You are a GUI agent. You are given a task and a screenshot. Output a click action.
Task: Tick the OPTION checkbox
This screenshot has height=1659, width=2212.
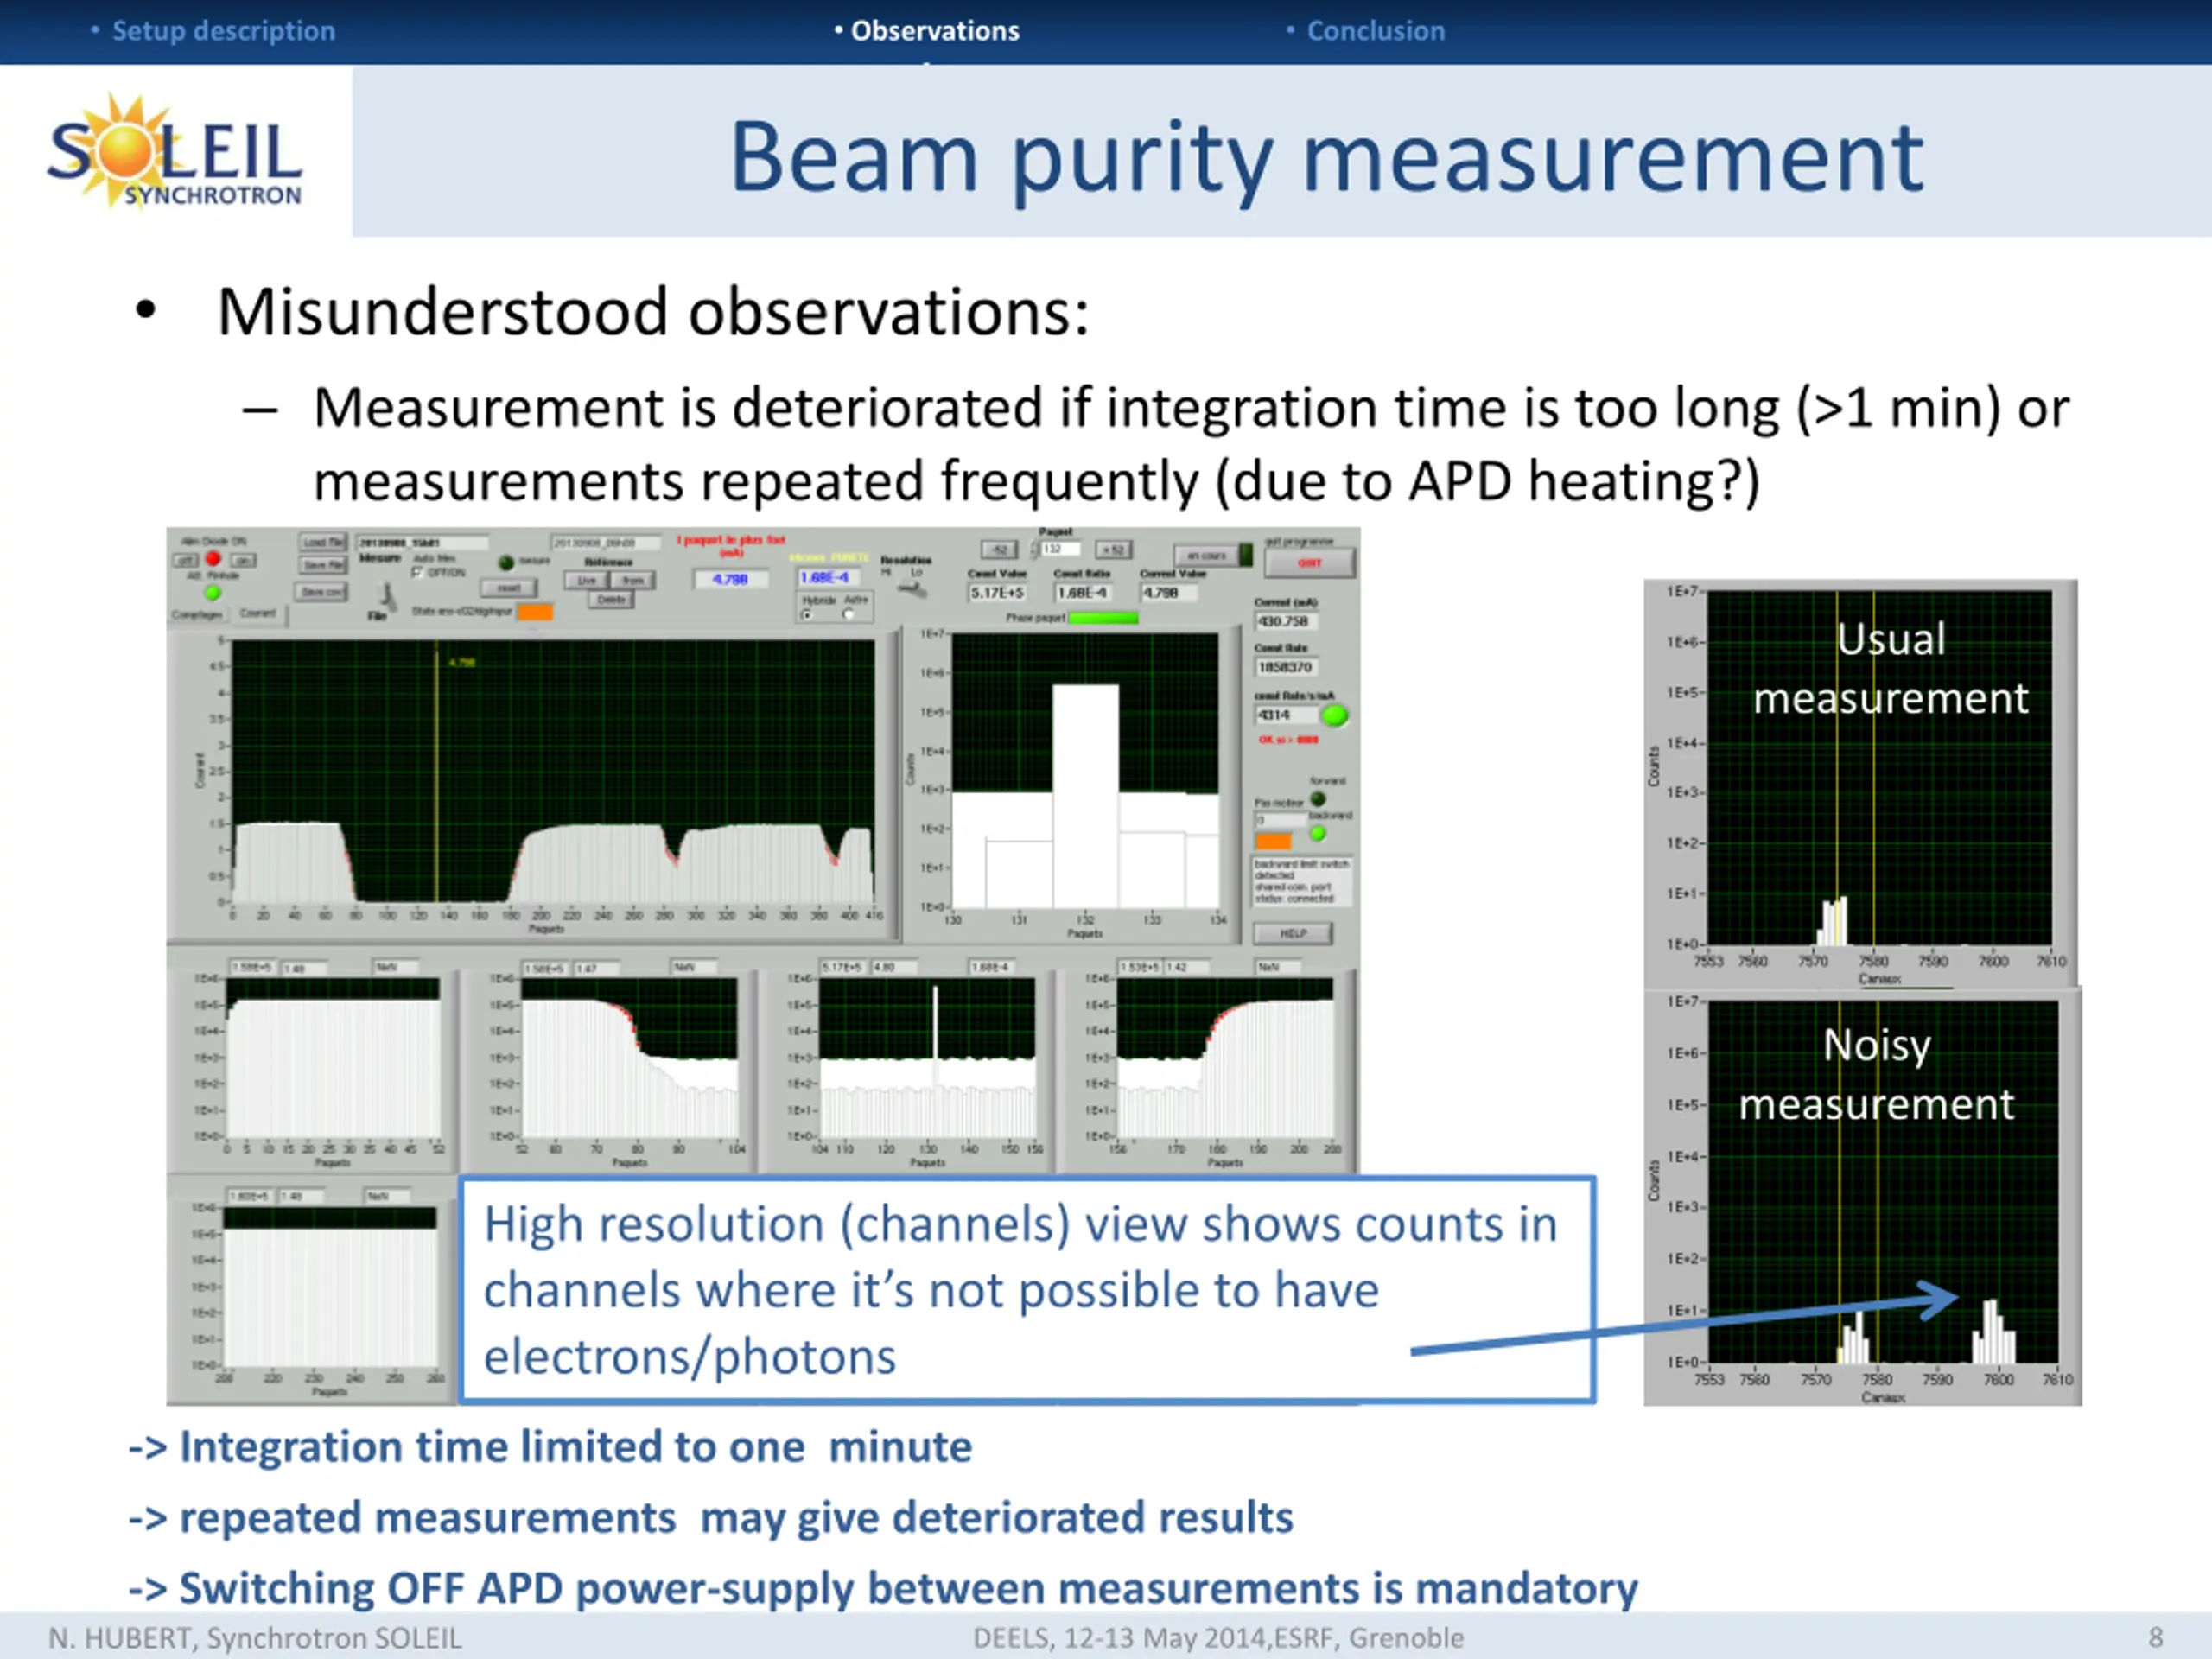click(x=417, y=572)
